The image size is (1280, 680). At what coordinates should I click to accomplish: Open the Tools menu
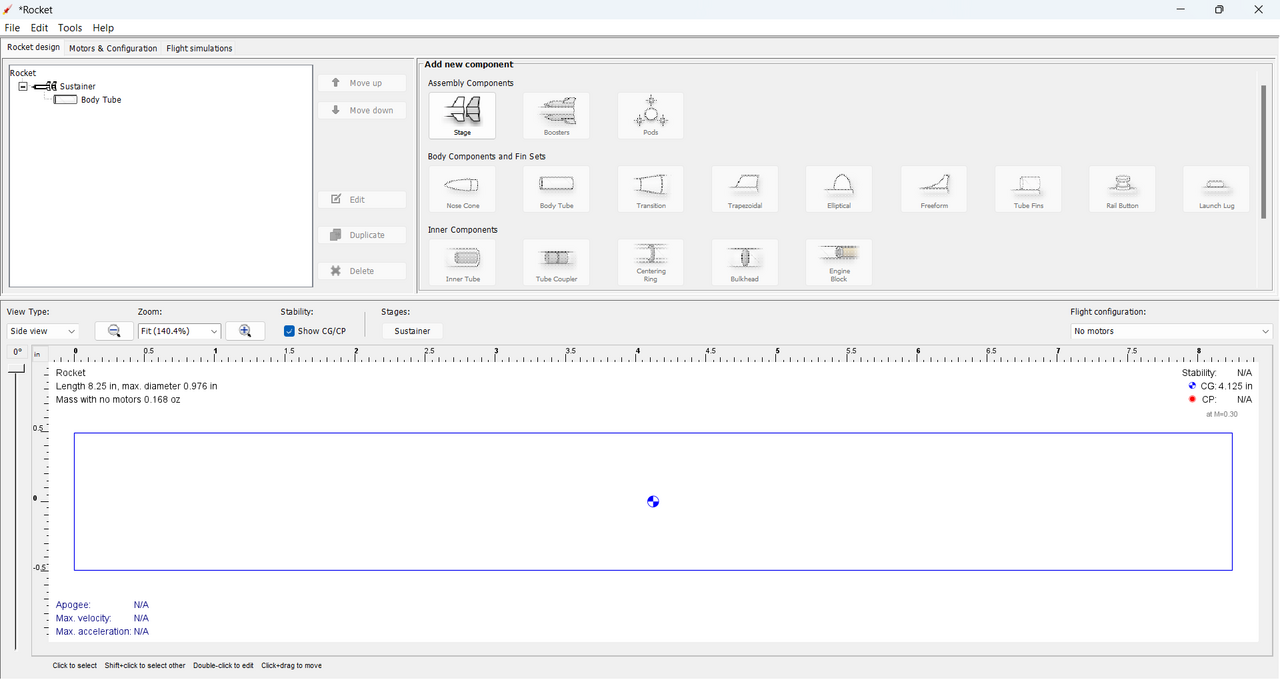70,28
